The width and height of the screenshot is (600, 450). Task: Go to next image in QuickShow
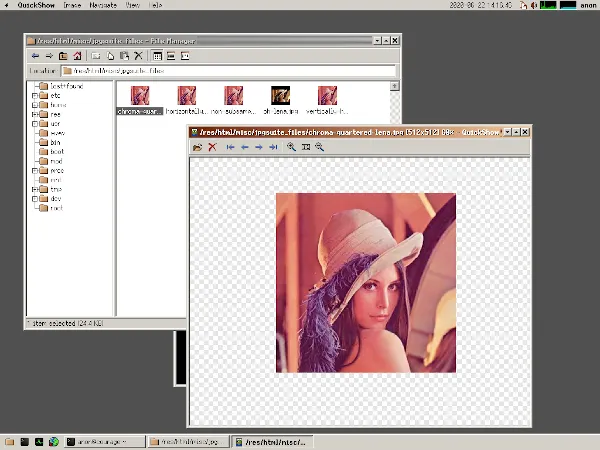pos(259,147)
